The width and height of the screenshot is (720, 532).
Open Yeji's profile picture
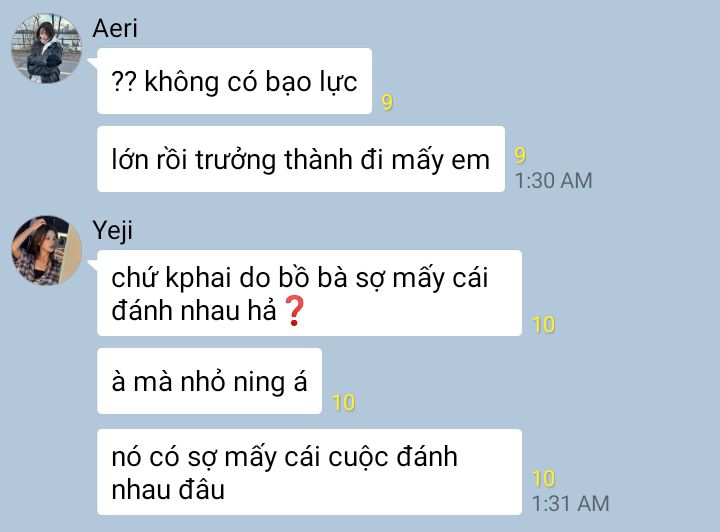(x=46, y=251)
